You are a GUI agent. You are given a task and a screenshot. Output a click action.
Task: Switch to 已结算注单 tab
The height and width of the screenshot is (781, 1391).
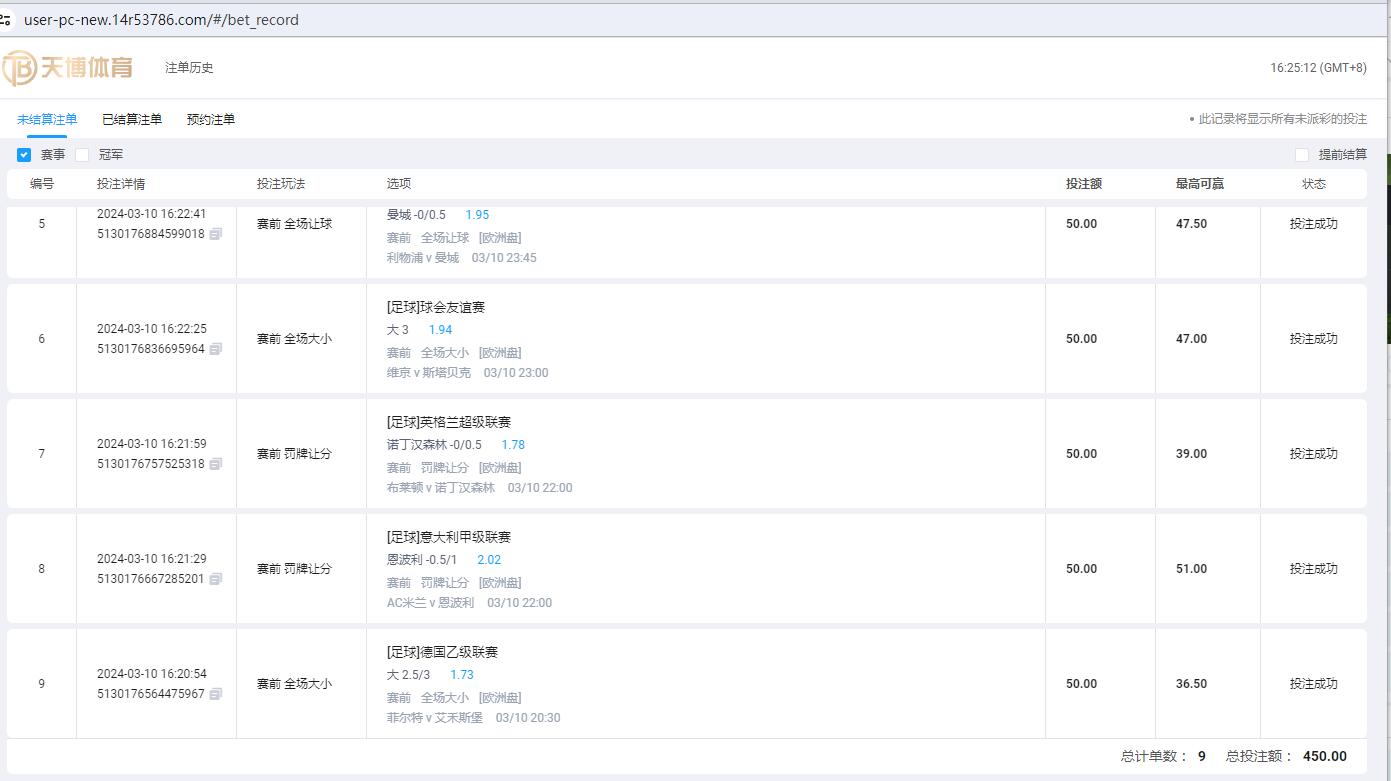pos(132,119)
